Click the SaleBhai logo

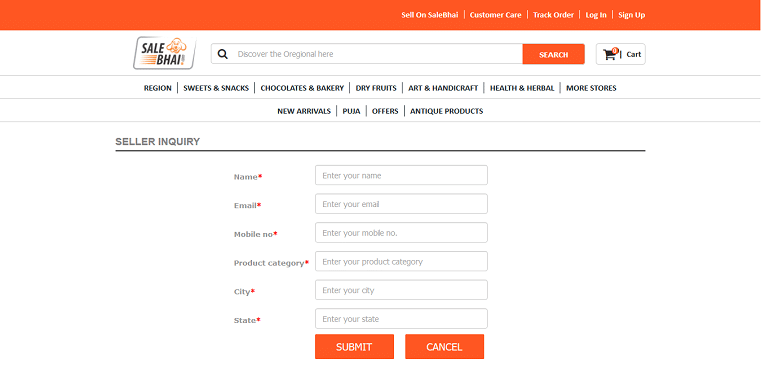click(165, 53)
